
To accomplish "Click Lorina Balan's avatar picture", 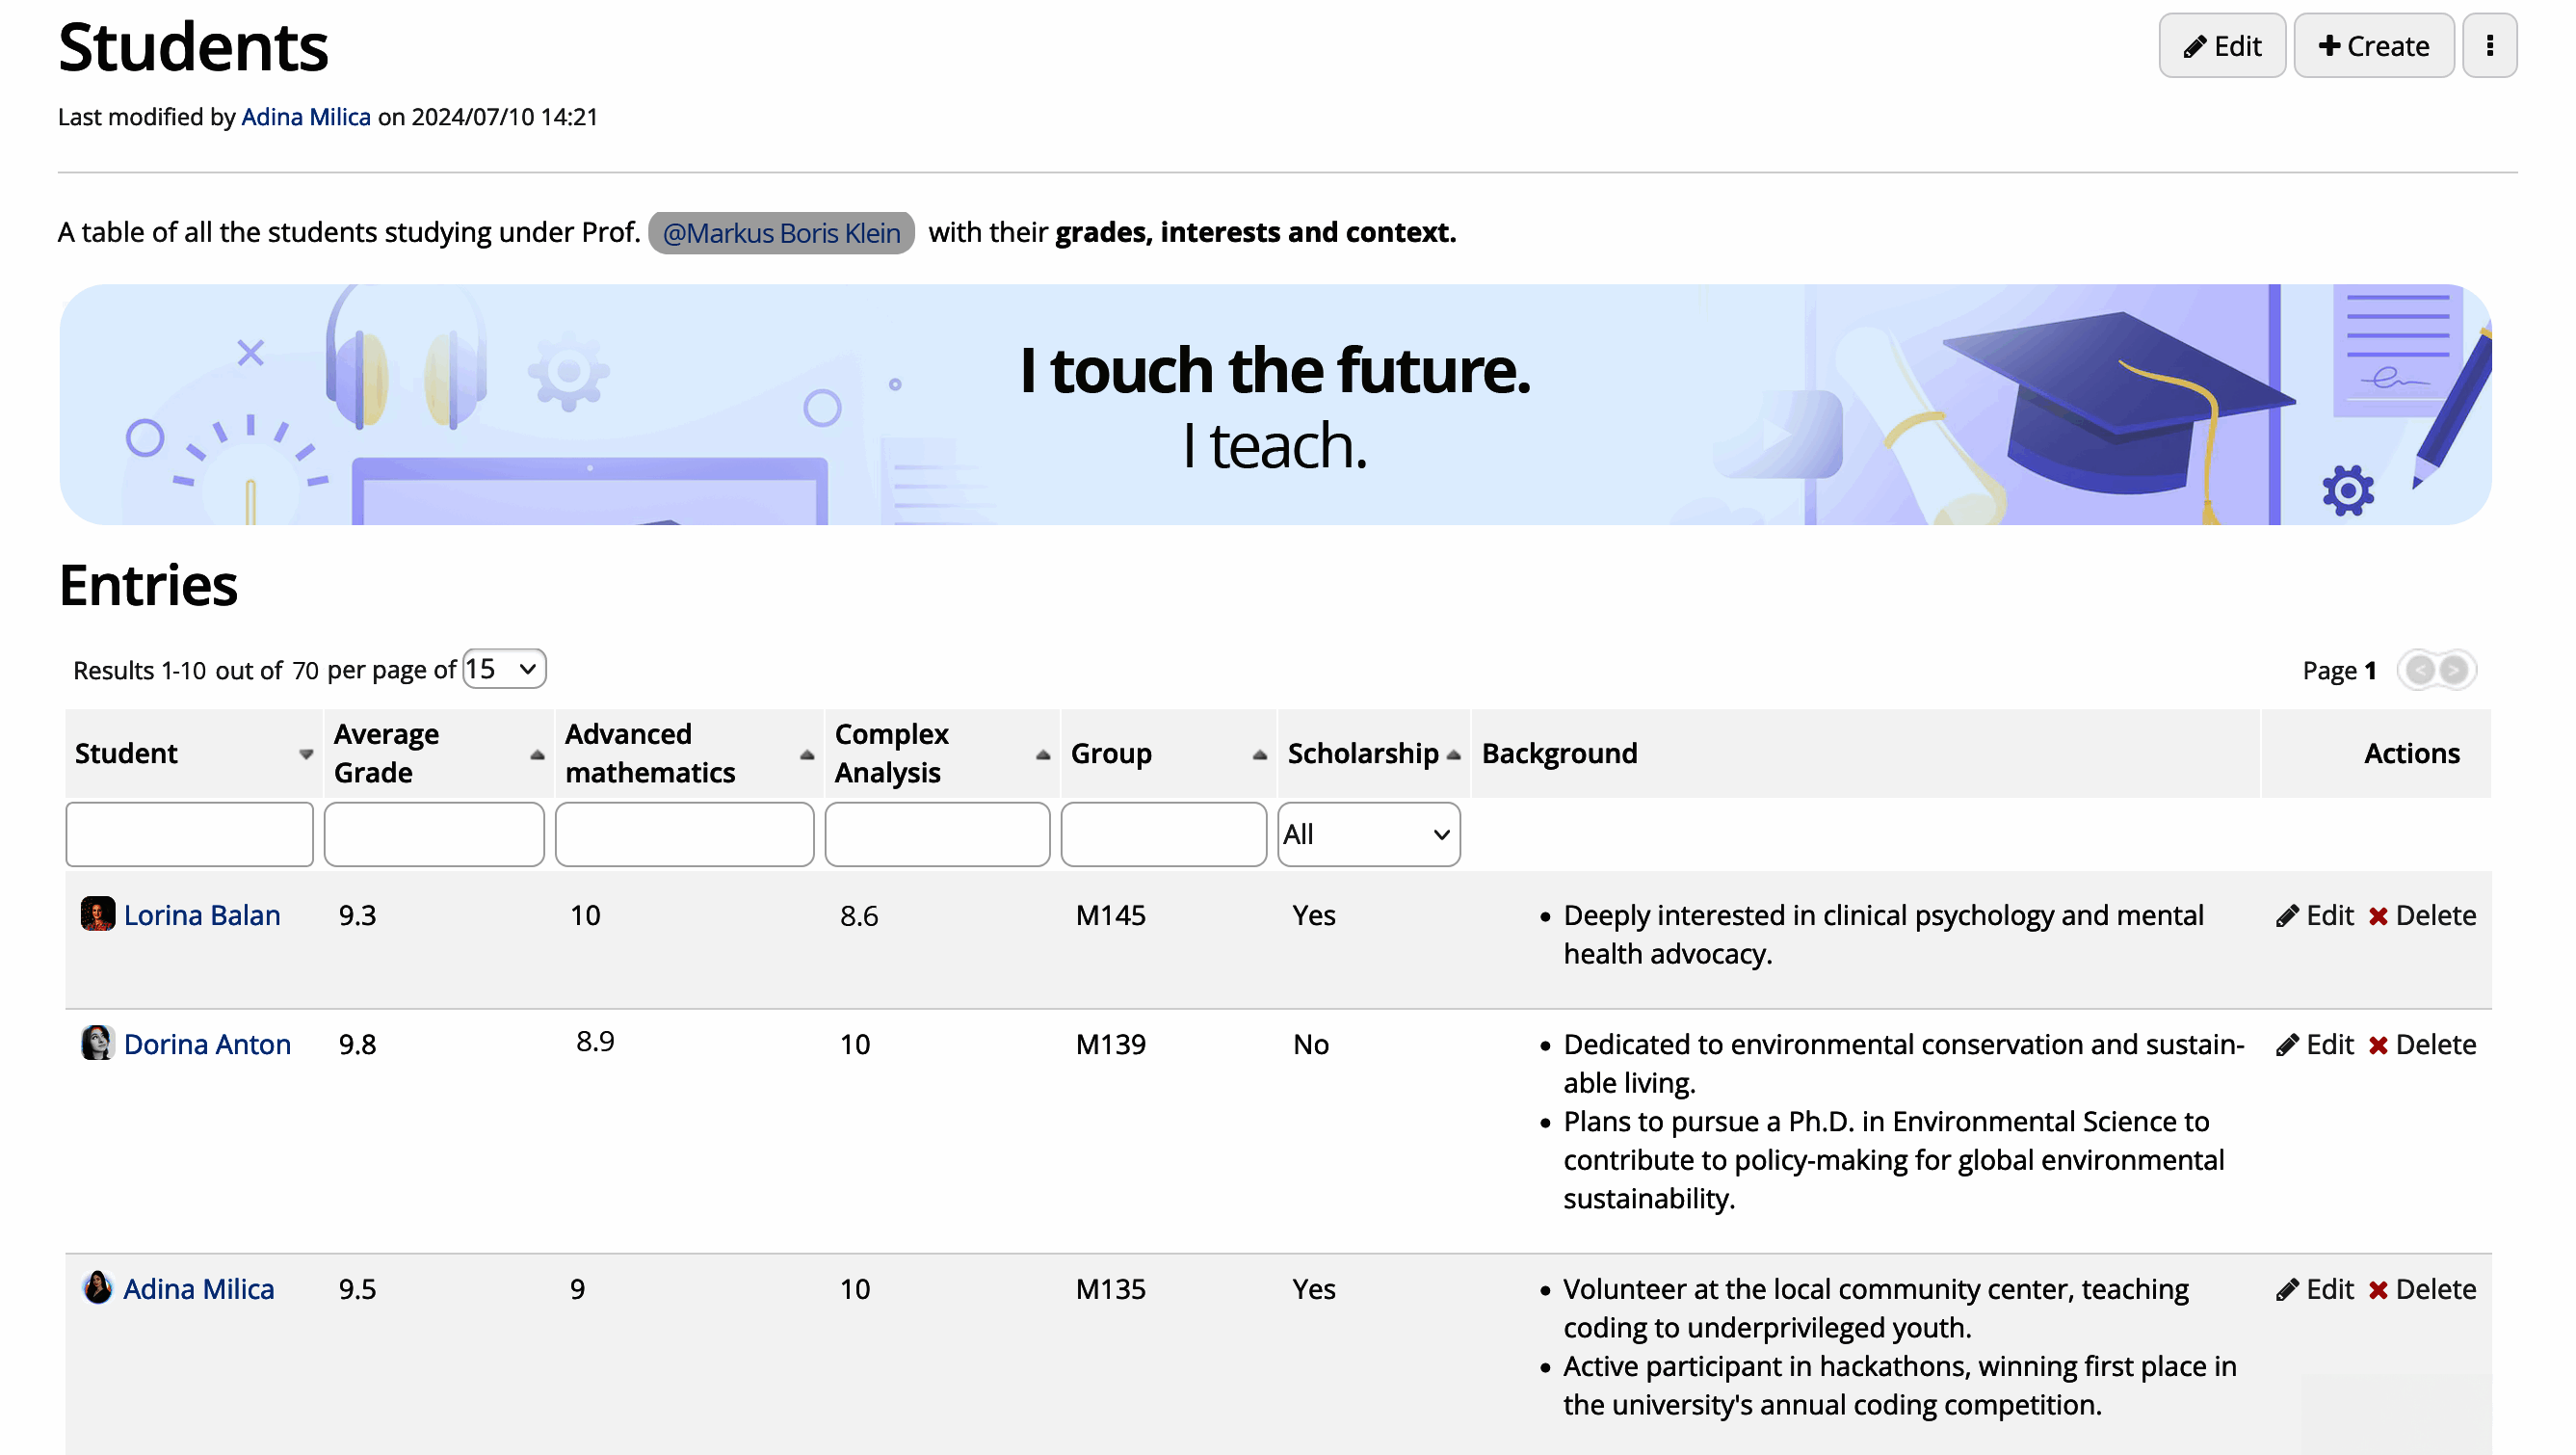I will coord(97,914).
